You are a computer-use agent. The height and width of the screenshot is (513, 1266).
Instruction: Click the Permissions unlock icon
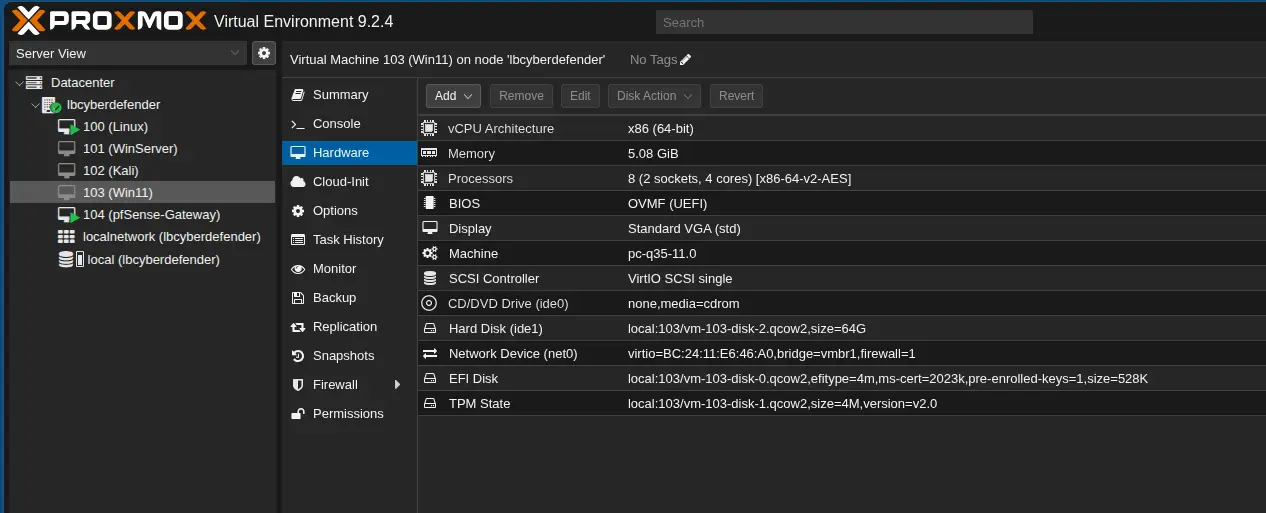pos(297,413)
